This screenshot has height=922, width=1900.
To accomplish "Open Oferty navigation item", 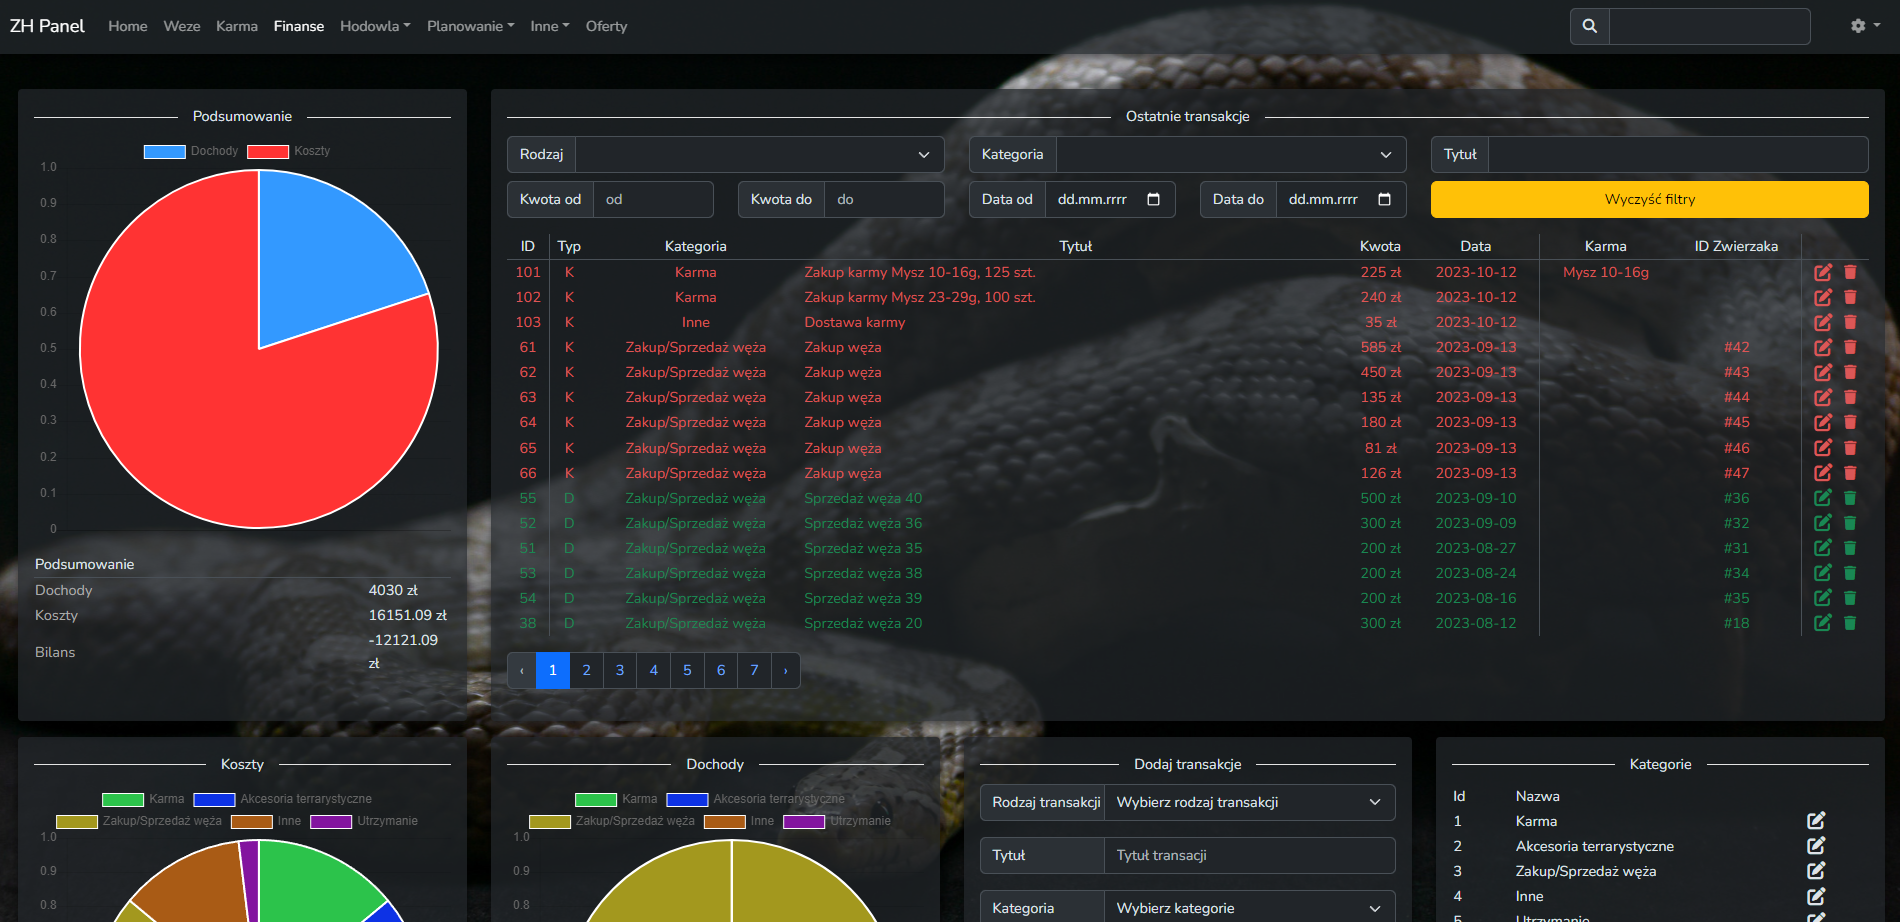I will point(606,26).
